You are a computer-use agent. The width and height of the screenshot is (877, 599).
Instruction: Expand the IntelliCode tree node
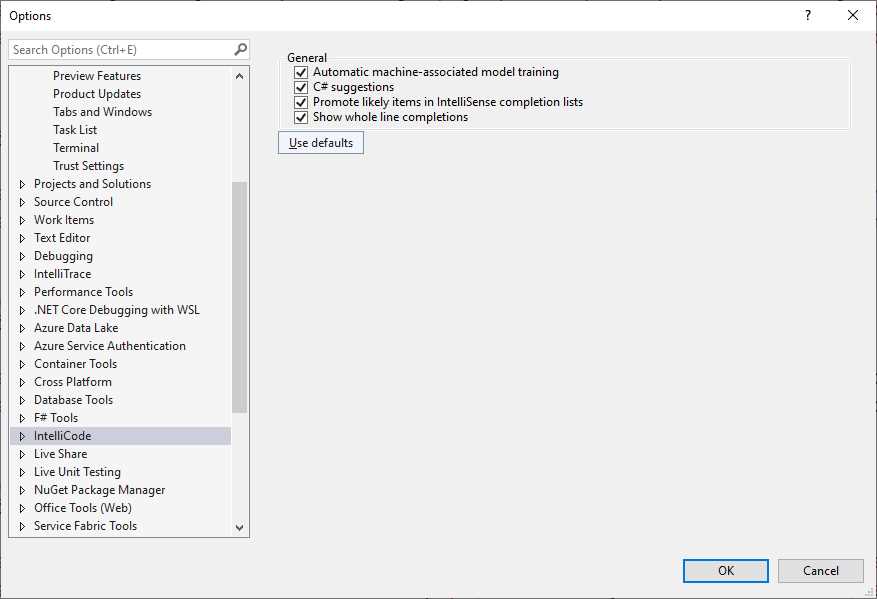click(x=23, y=436)
